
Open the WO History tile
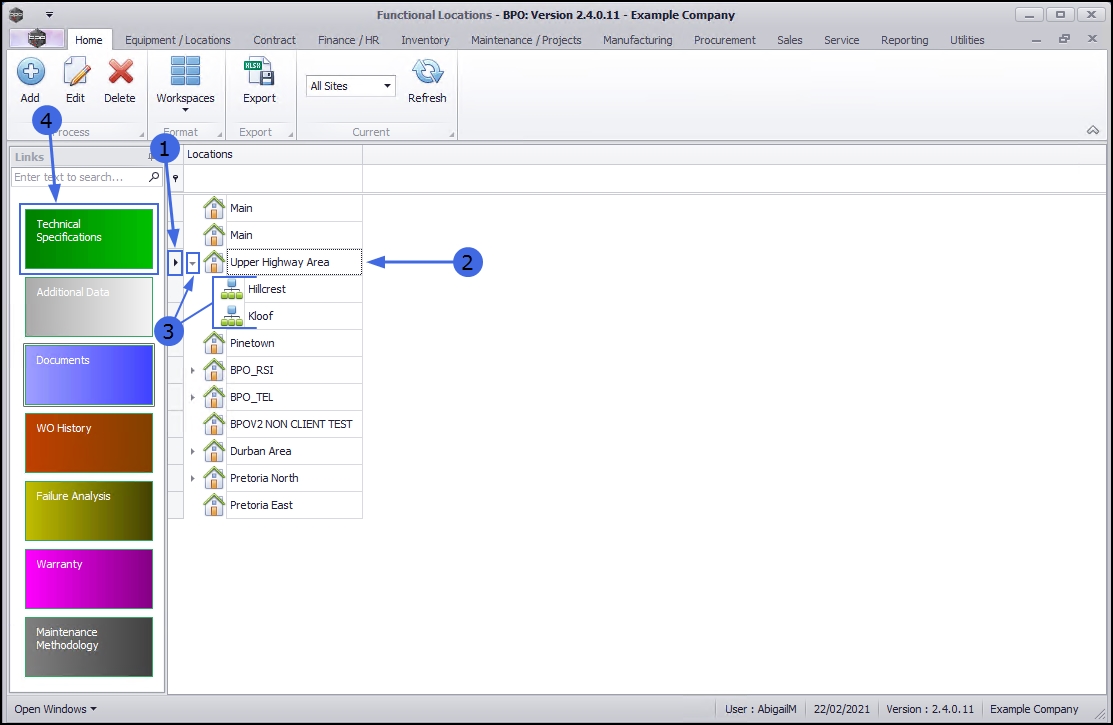tap(89, 443)
